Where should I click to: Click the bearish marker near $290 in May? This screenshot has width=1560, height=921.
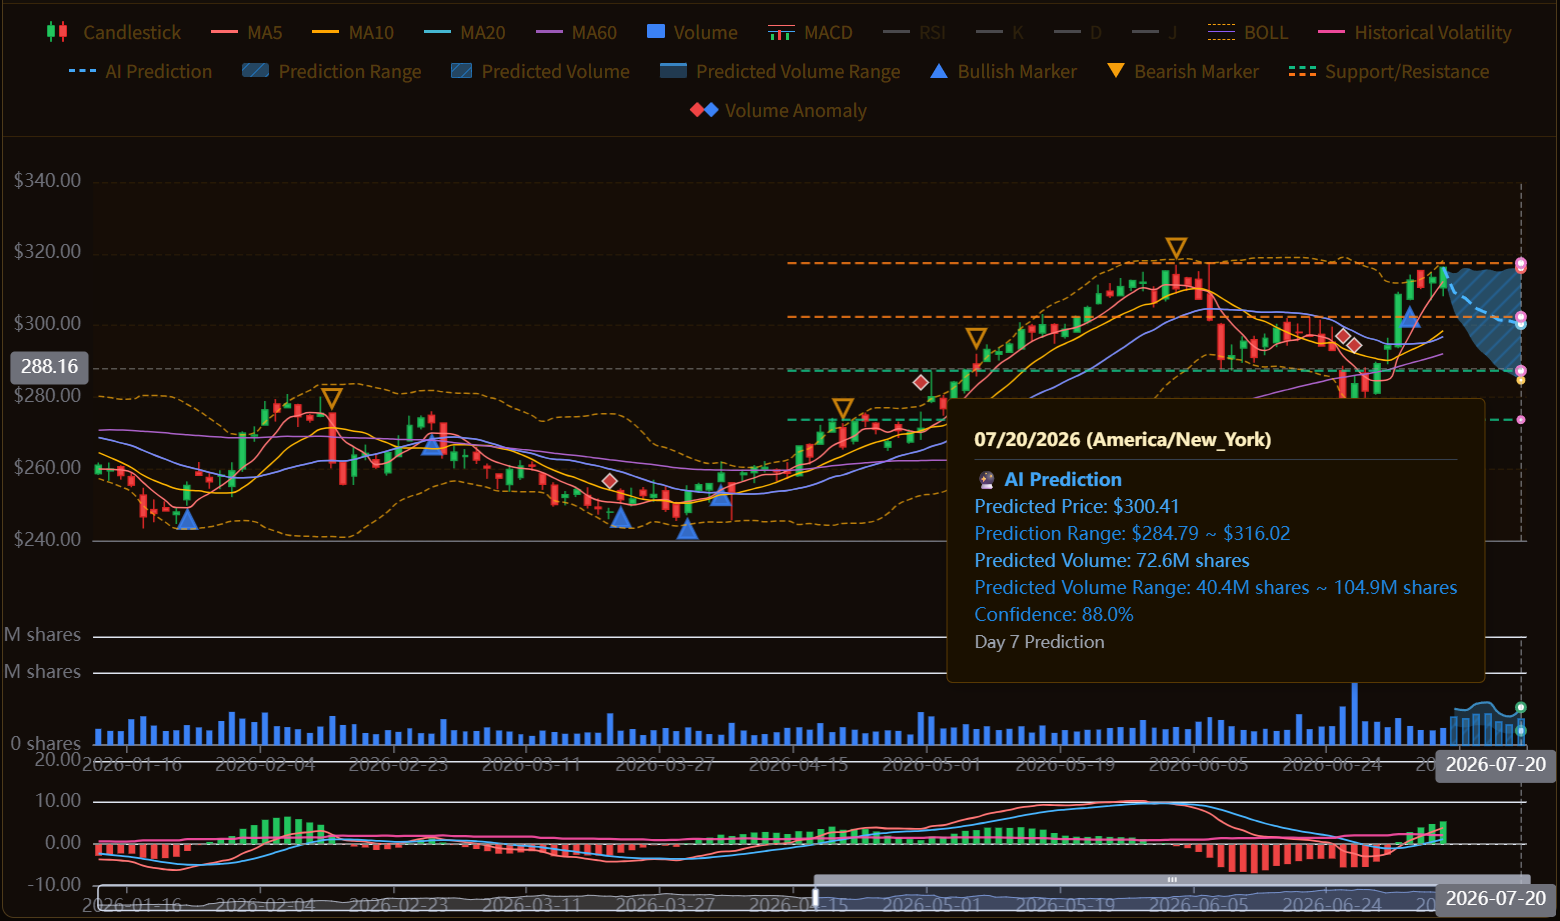[x=976, y=338]
